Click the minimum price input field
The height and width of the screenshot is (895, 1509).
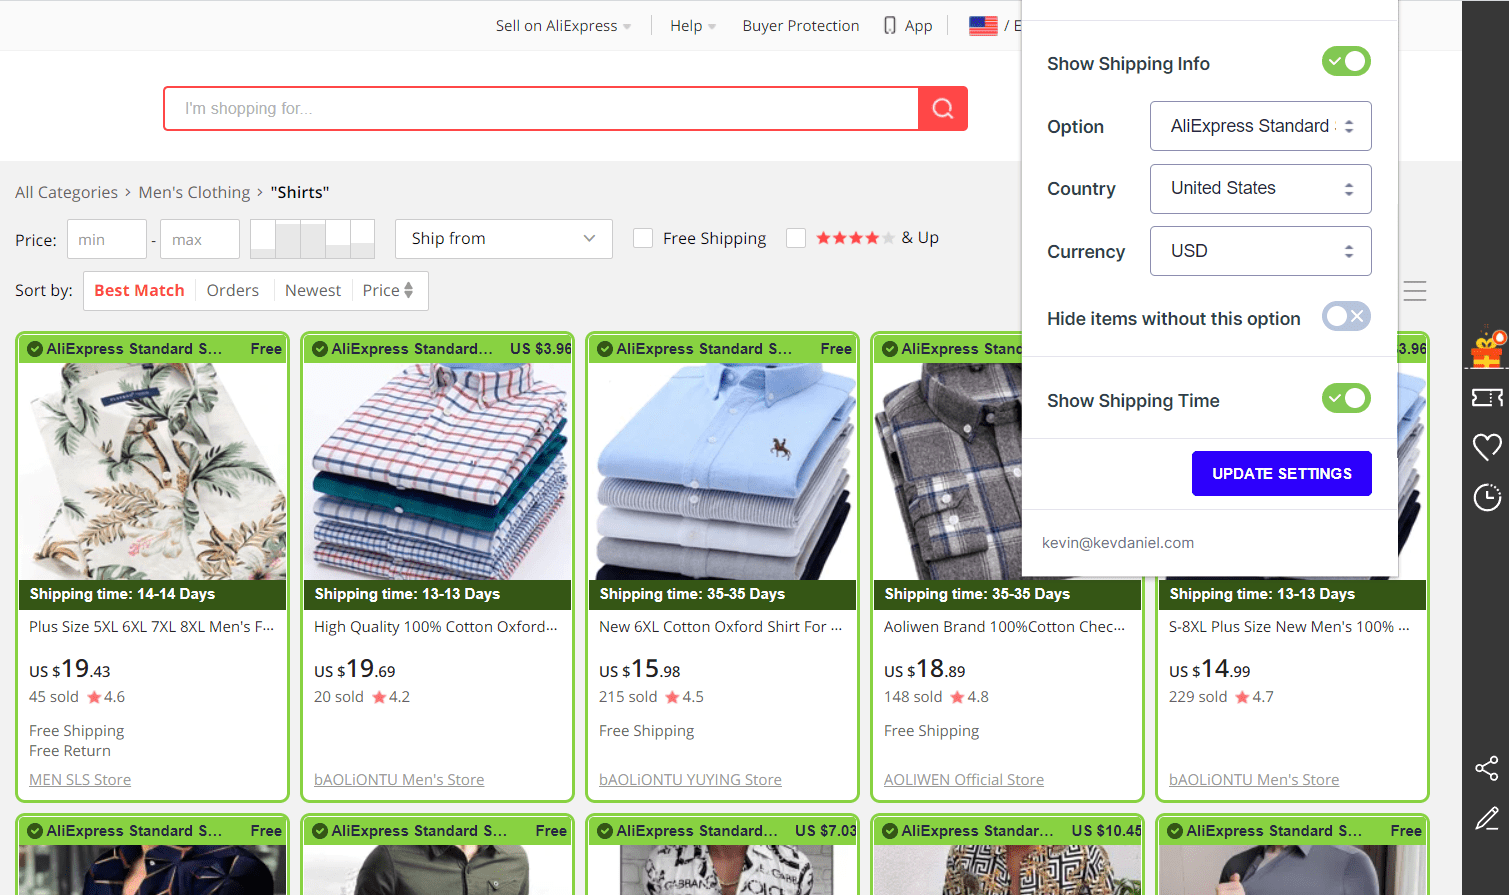(106, 240)
